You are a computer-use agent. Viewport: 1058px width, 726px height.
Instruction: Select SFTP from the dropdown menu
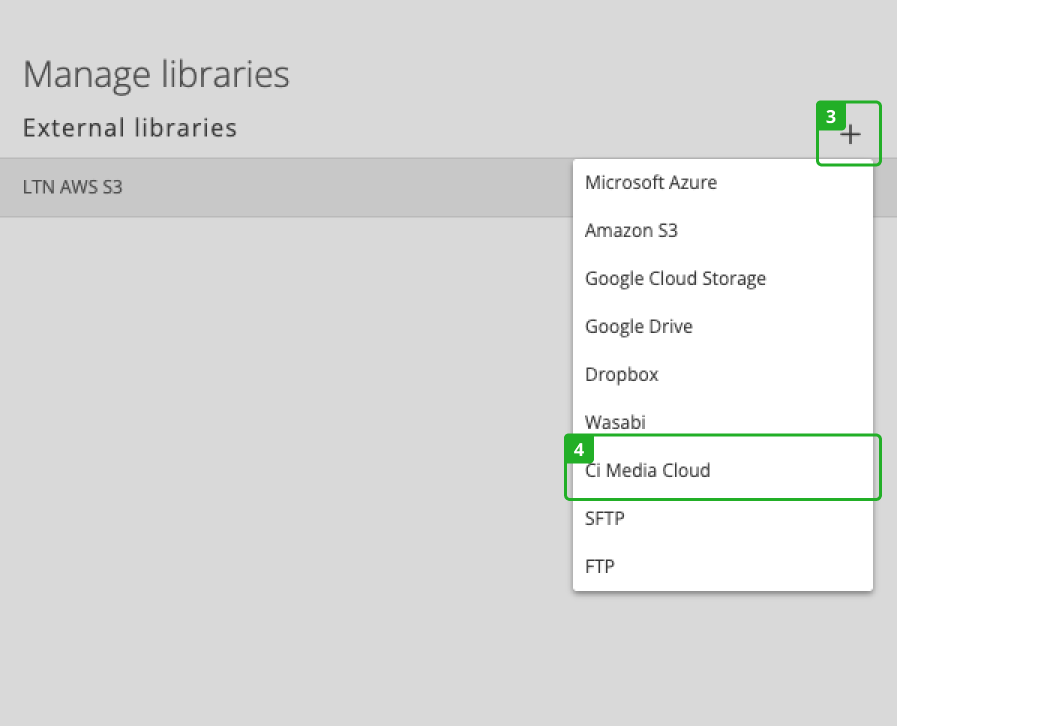(x=723, y=518)
